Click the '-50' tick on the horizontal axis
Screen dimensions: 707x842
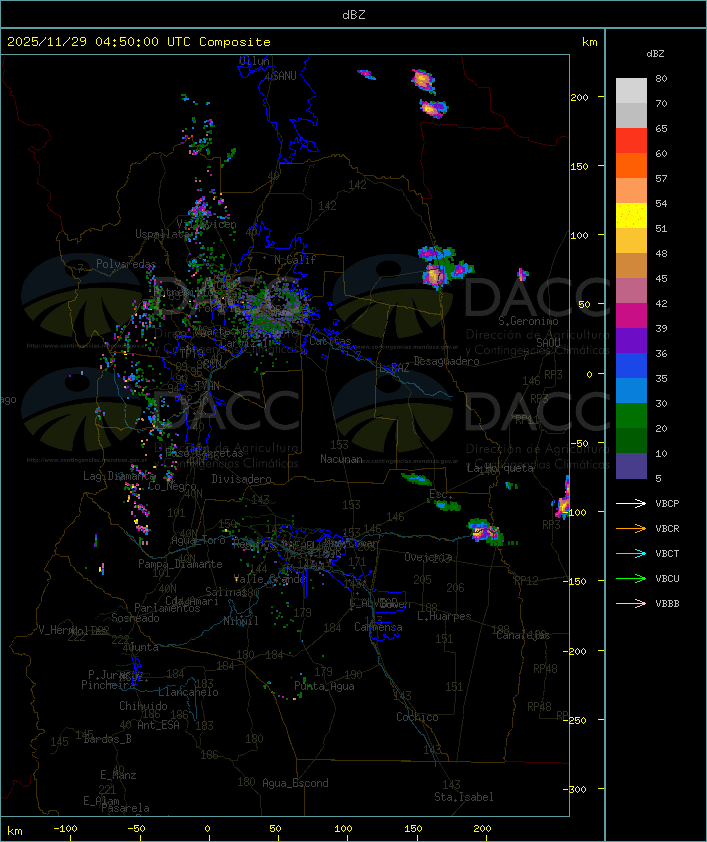[x=136, y=829]
